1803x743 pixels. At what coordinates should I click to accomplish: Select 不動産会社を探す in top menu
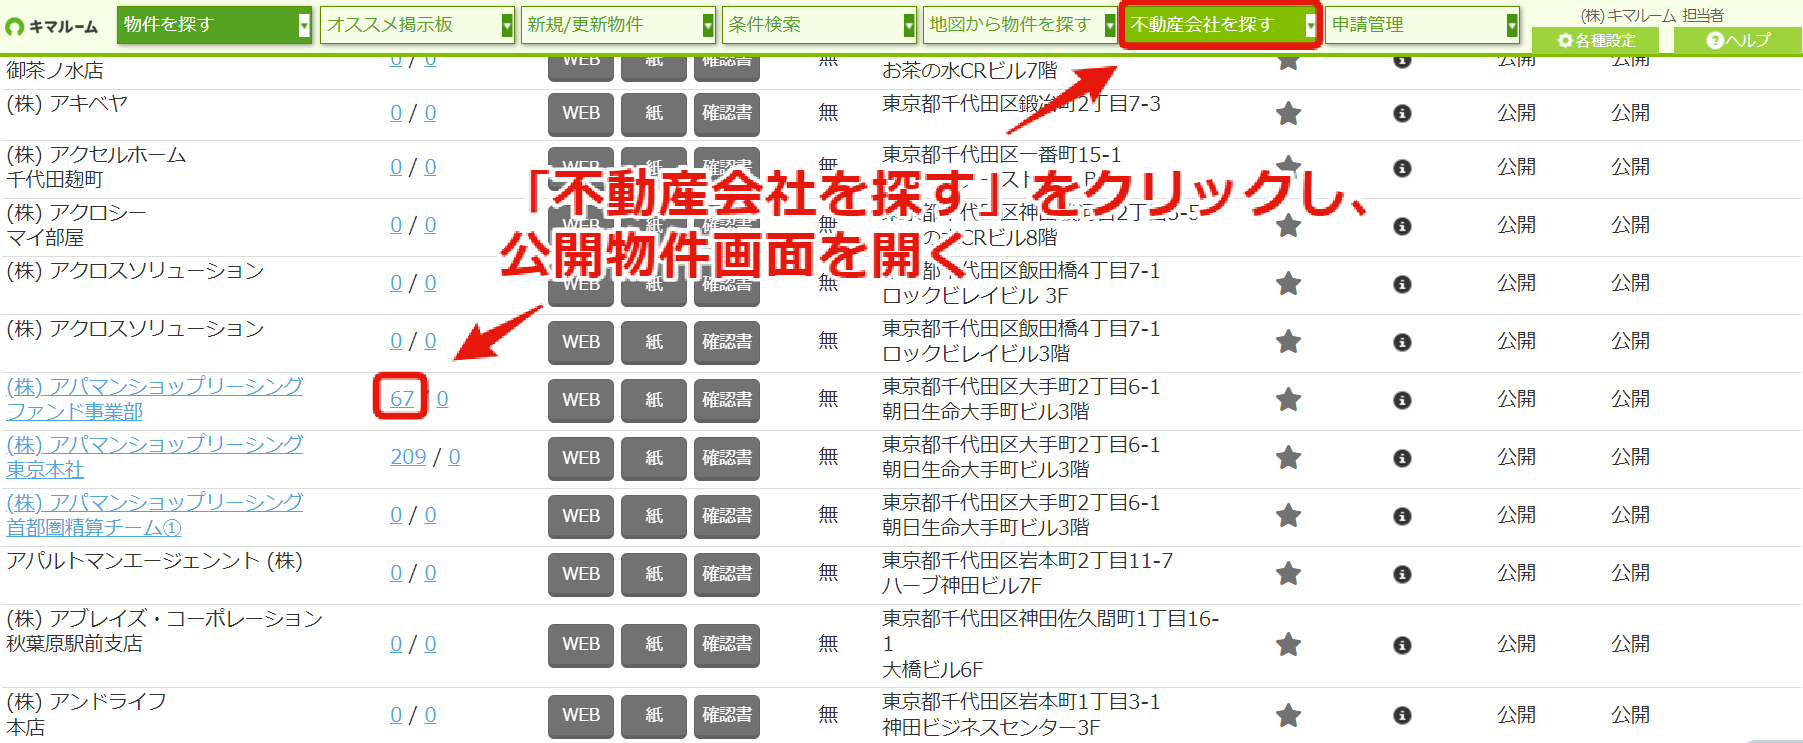click(x=1221, y=25)
